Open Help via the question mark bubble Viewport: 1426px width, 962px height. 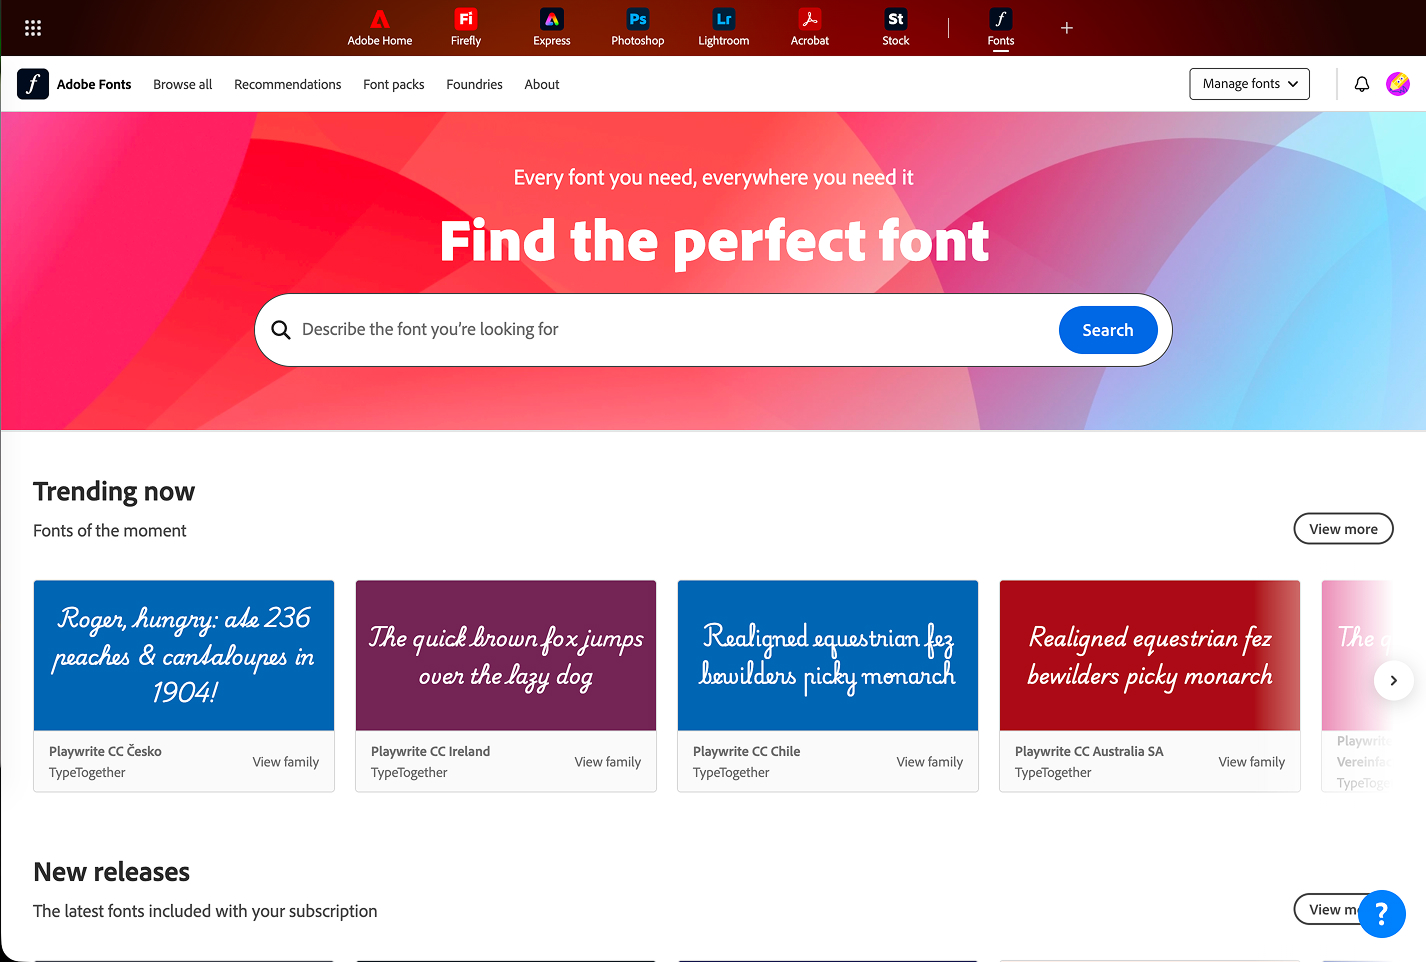click(x=1382, y=914)
